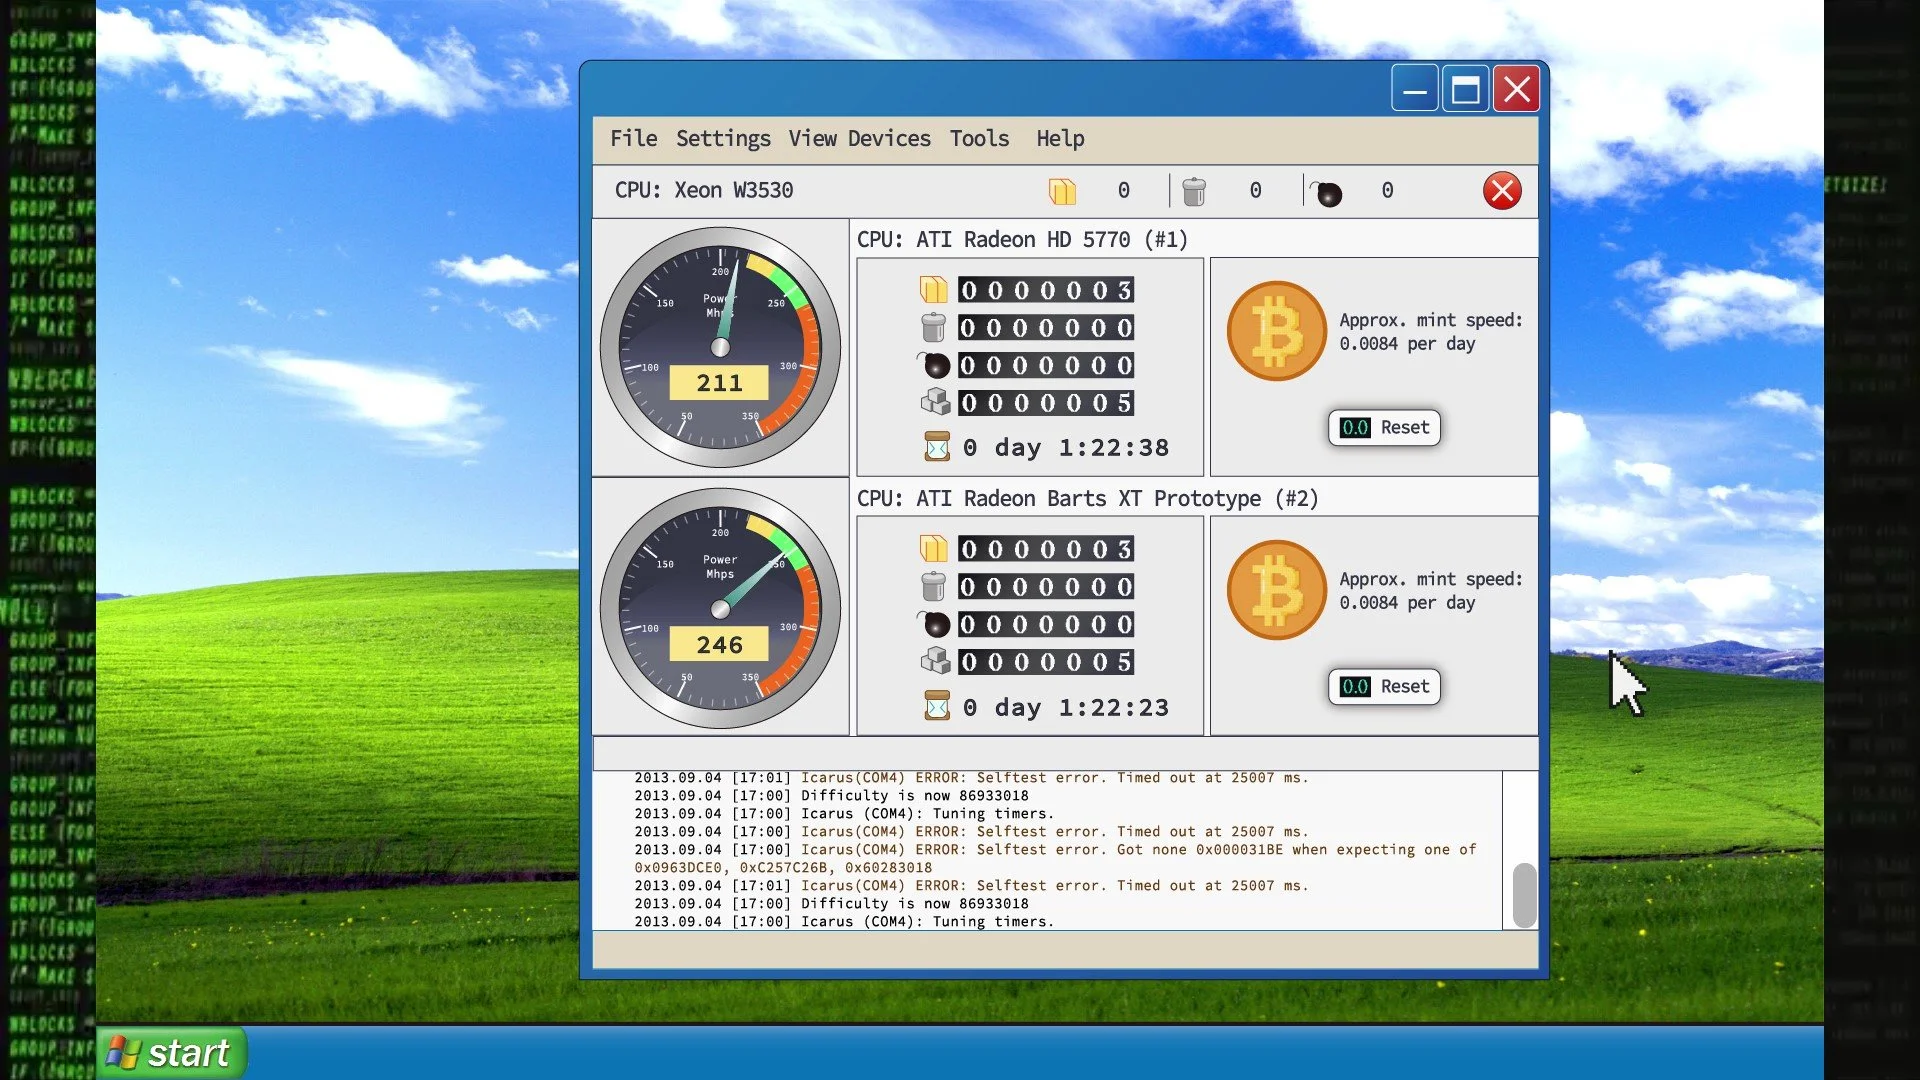Click Bitcoin coin icon for Barts XT Prototype
The image size is (1920, 1080).
pos(1276,590)
